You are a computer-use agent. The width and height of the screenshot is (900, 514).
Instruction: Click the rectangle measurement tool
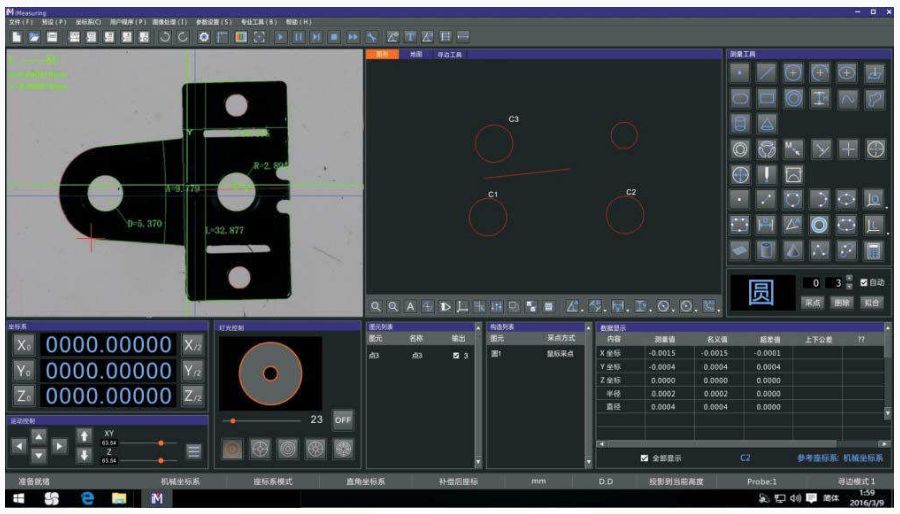click(766, 98)
